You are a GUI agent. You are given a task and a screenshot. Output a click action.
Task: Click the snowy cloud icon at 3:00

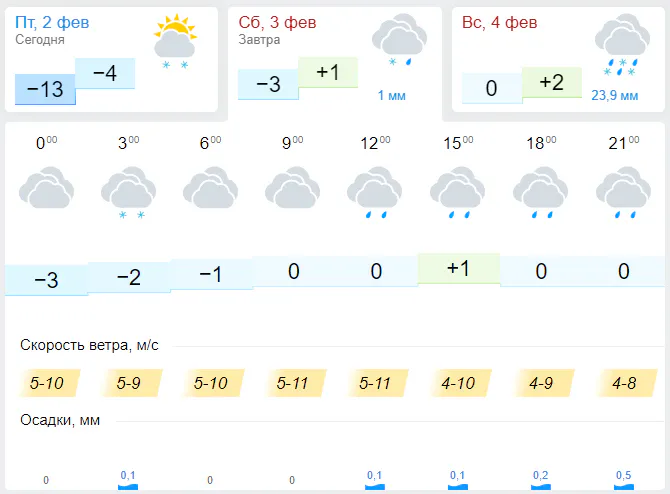click(128, 191)
